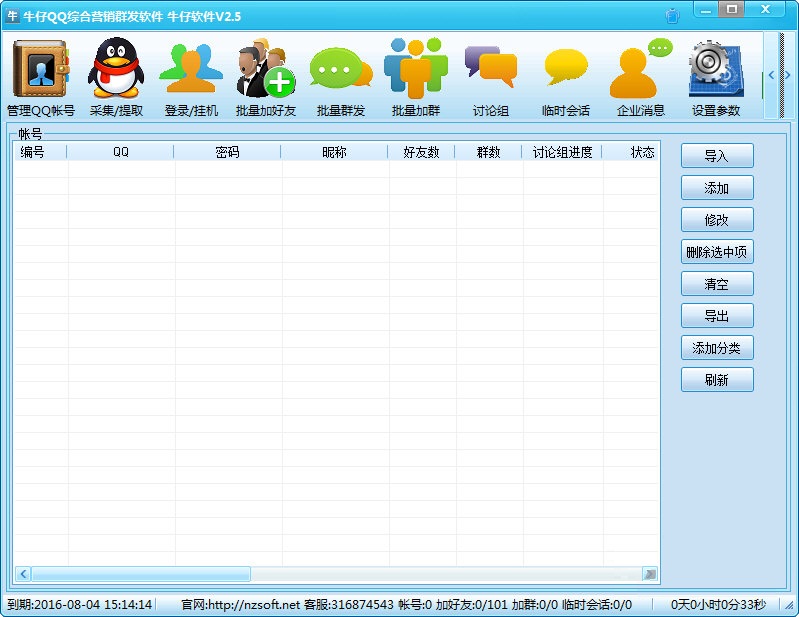Viewport: 799px width, 617px height.
Task: Click the 到期:2016-08-04 status text
Action: point(79,605)
